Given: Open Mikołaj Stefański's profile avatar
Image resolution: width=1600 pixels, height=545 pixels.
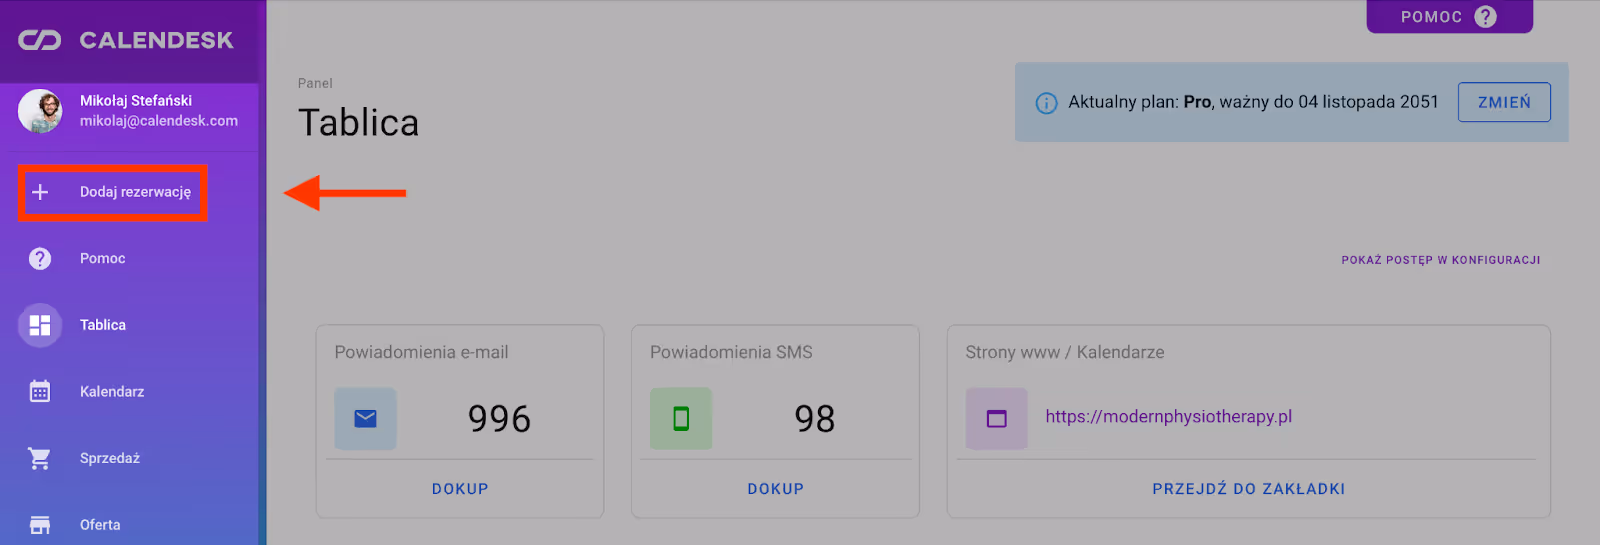Looking at the screenshot, I should tap(41, 111).
